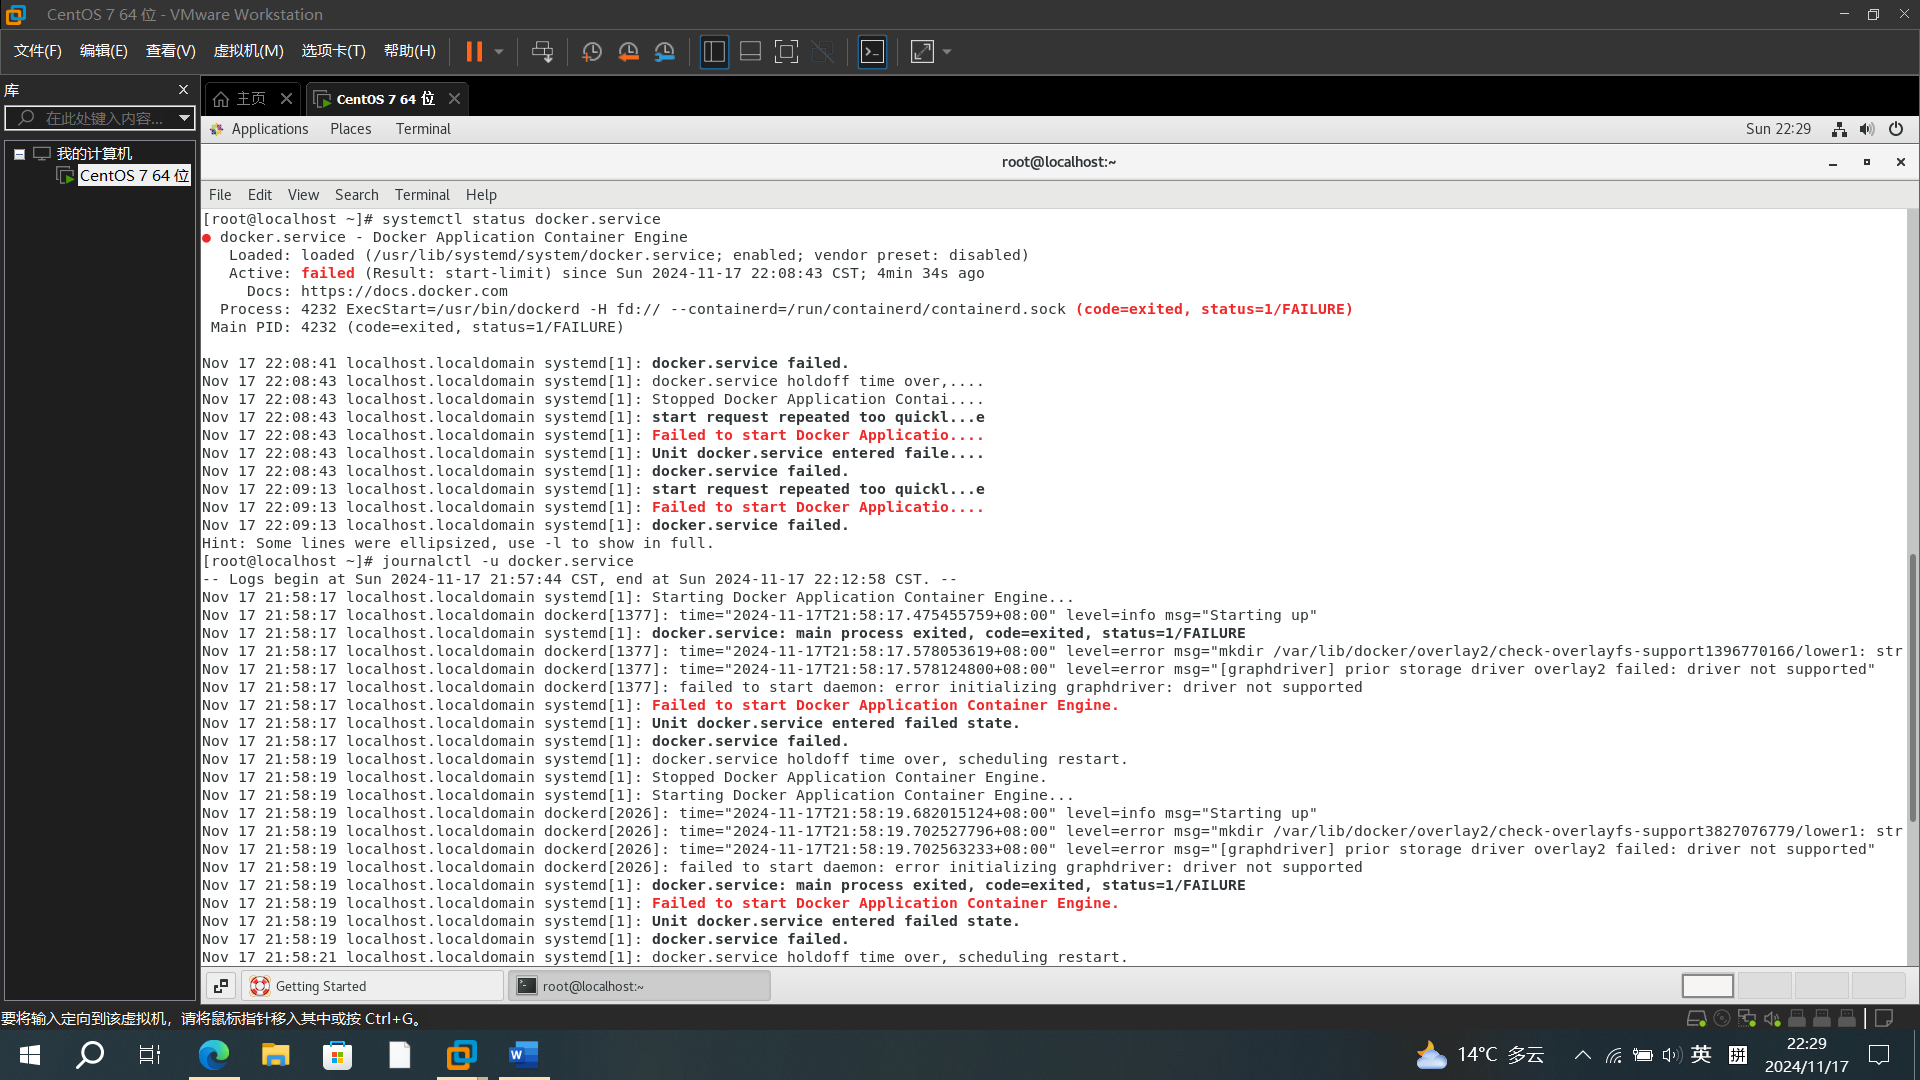Open the terminal View menu
Screen dimensions: 1920x1080
click(303, 195)
